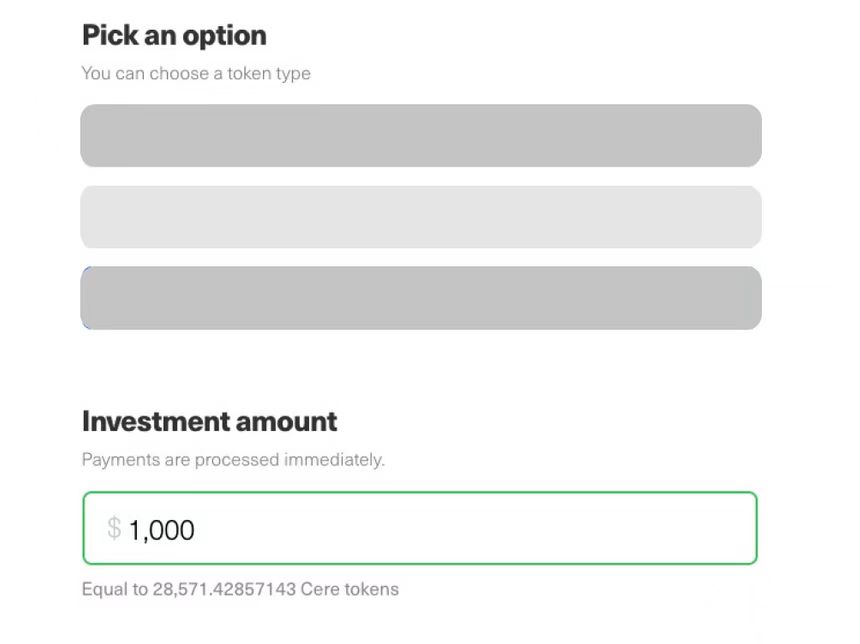Click the 'Investment amount' heading
This screenshot has width=860, height=644.
point(209,421)
